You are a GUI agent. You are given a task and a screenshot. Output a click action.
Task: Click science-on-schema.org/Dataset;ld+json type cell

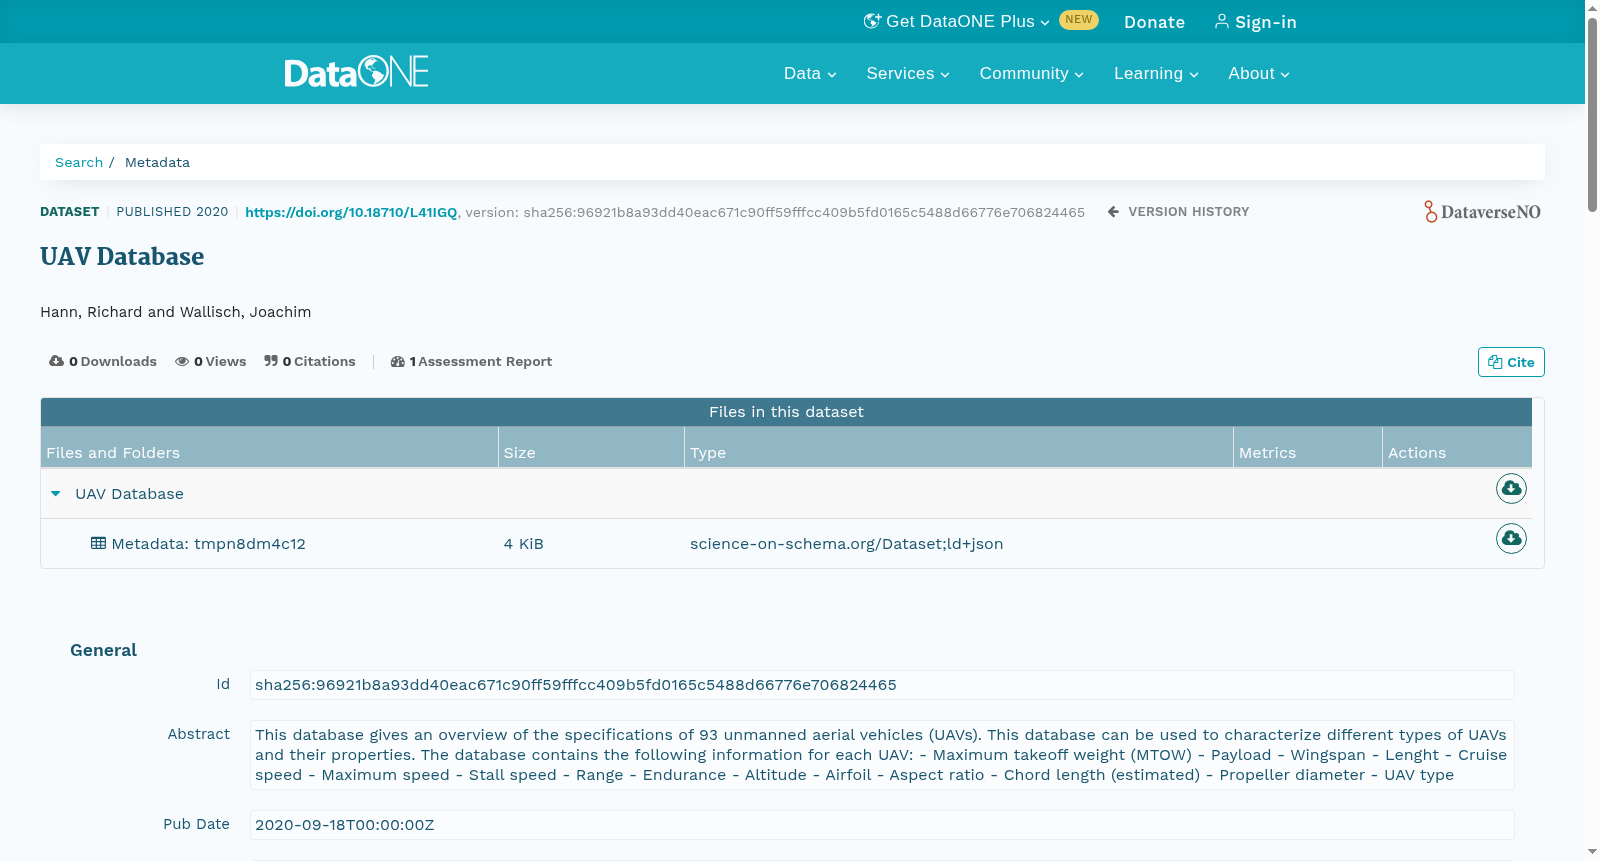tap(846, 544)
